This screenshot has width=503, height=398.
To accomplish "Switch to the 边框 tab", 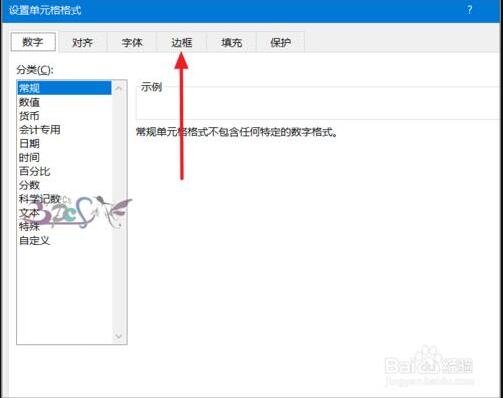I will point(182,42).
